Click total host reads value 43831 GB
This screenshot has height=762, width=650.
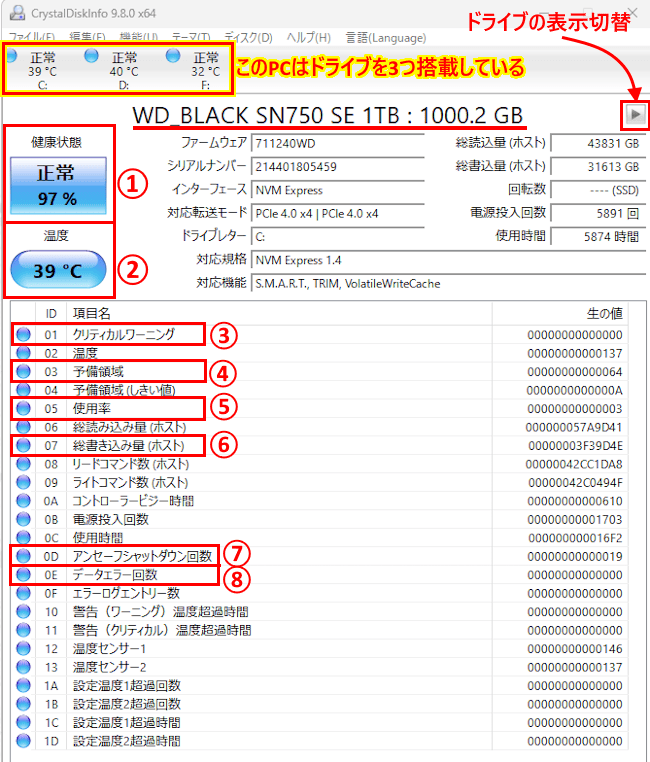point(598,143)
